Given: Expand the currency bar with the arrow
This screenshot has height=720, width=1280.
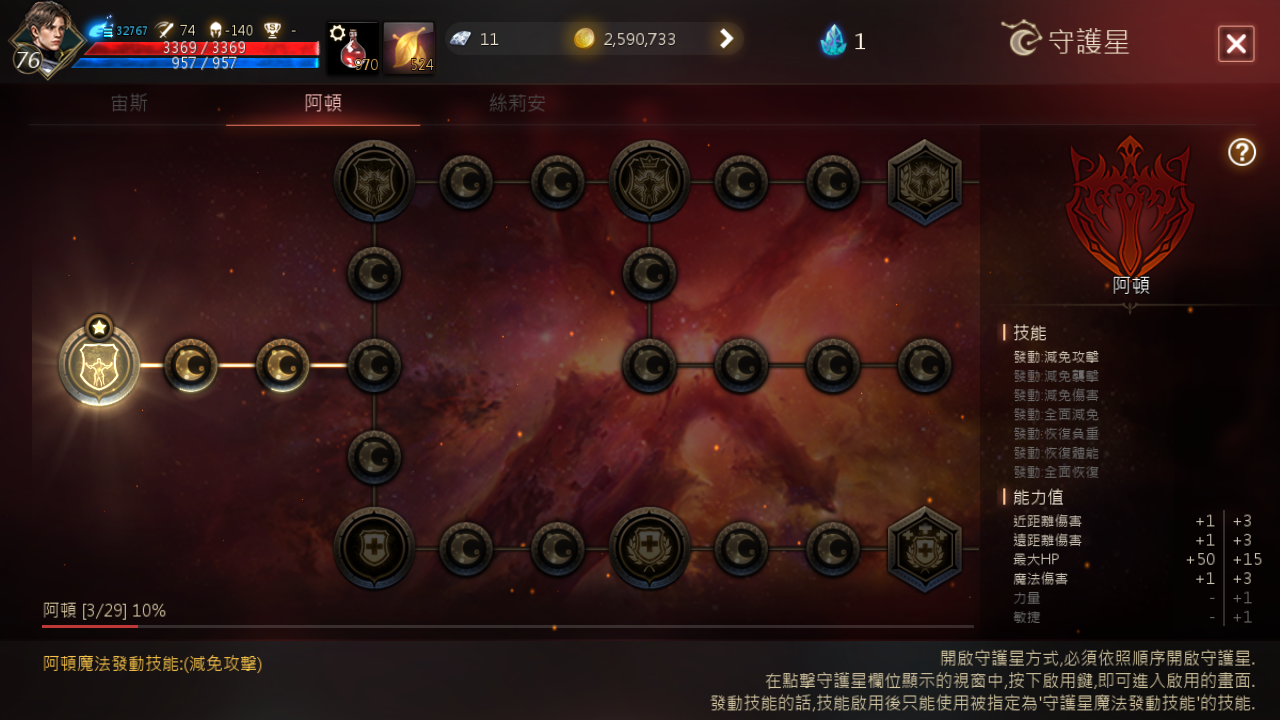Looking at the screenshot, I should [727, 39].
